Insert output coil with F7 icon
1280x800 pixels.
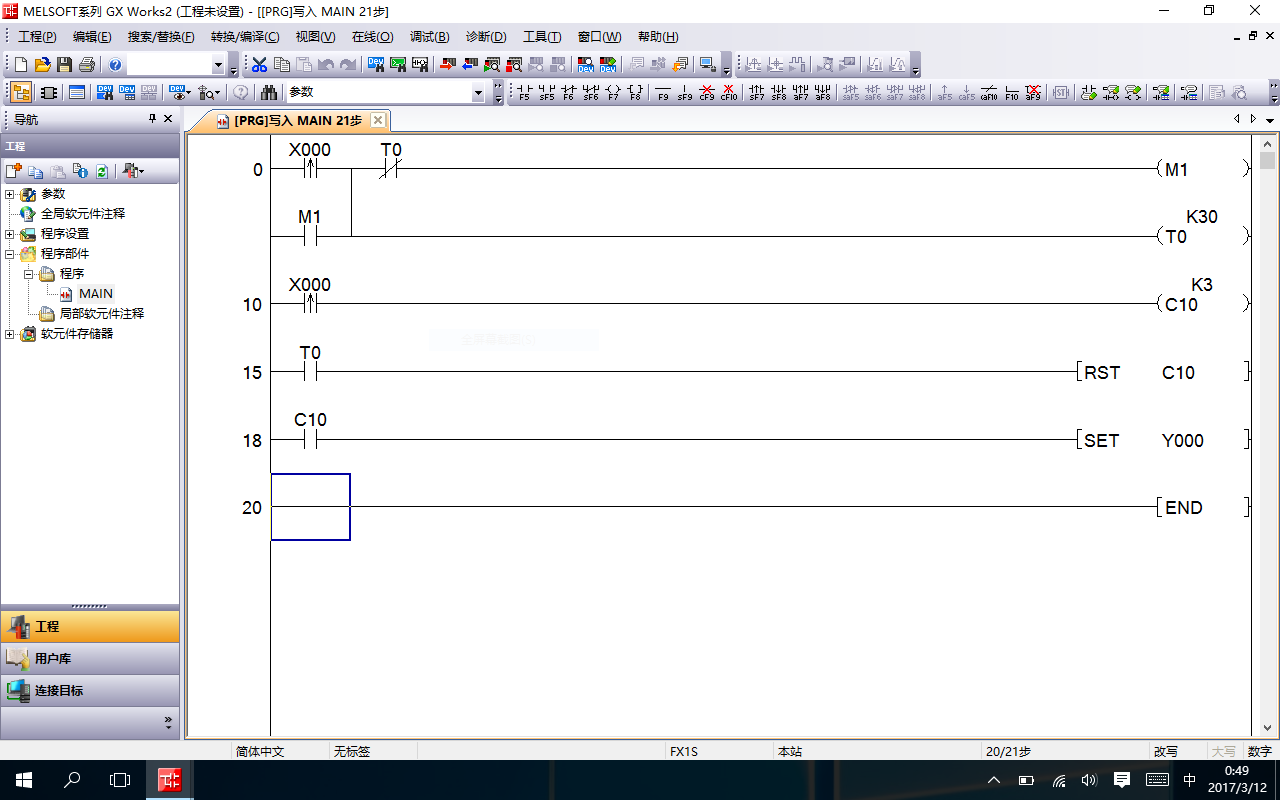(x=613, y=93)
